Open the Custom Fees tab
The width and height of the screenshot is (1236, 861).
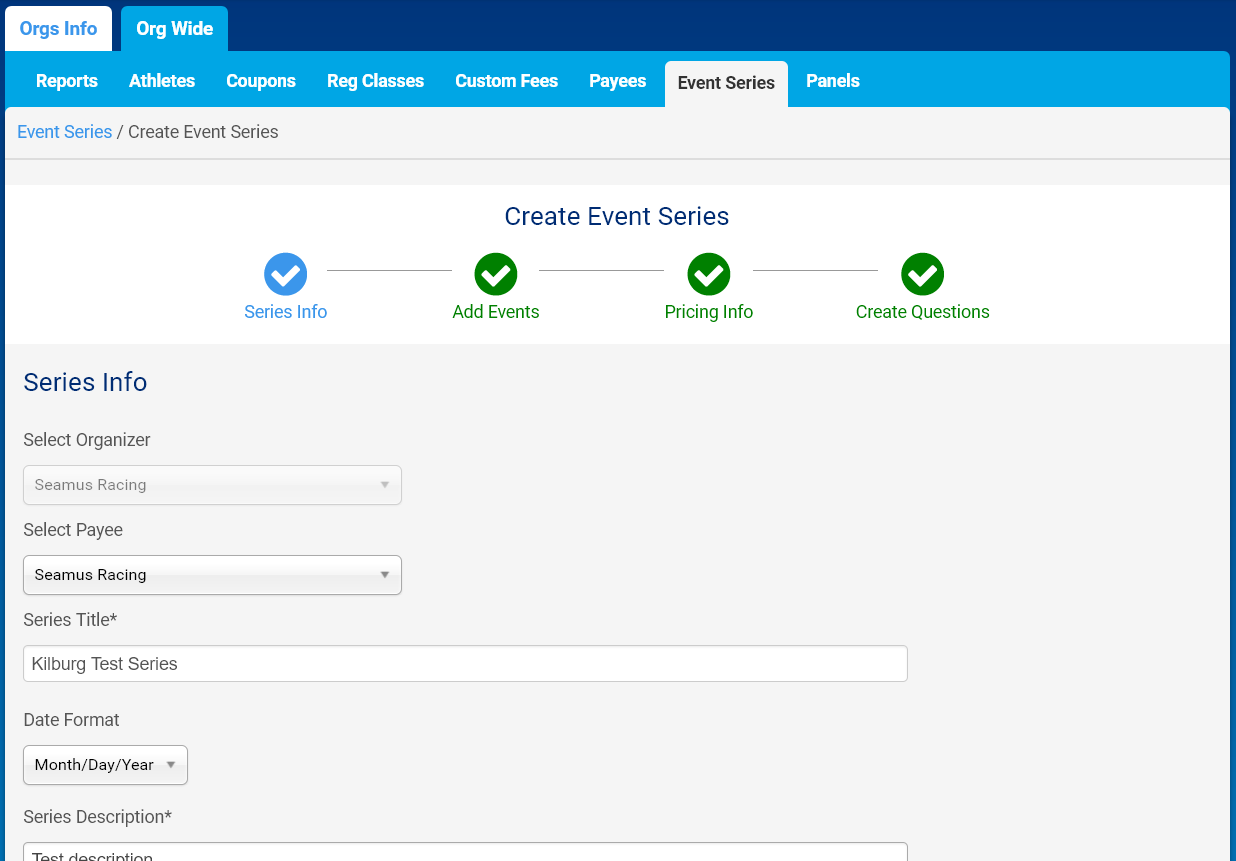(x=506, y=81)
